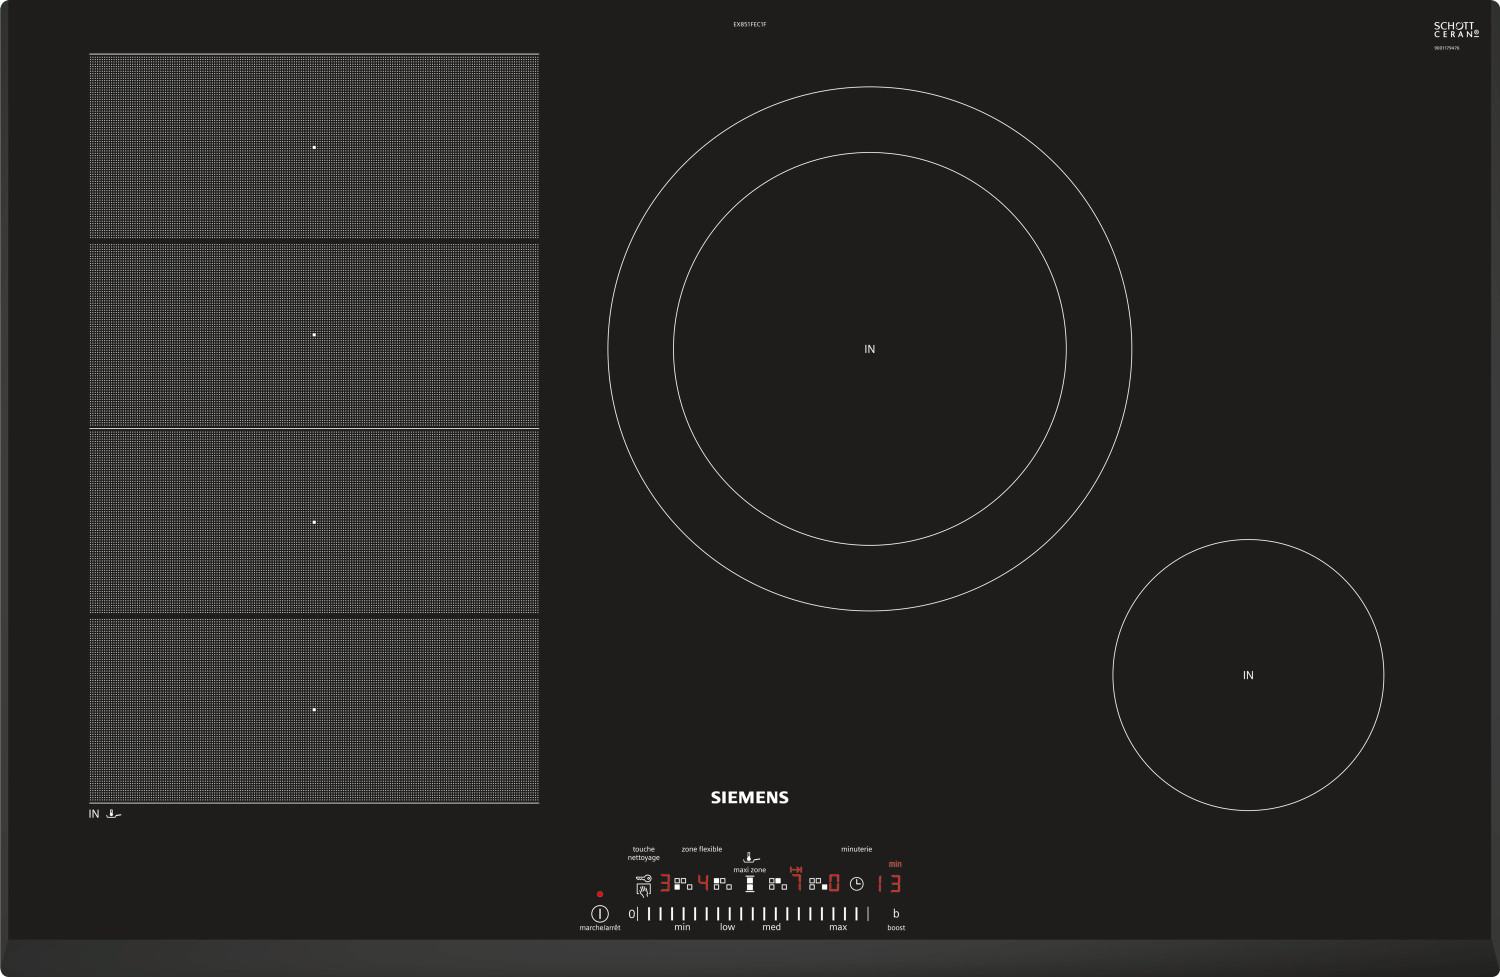Image resolution: width=1500 pixels, height=977 pixels.
Task: Set the power slider to max
Action: (x=838, y=914)
